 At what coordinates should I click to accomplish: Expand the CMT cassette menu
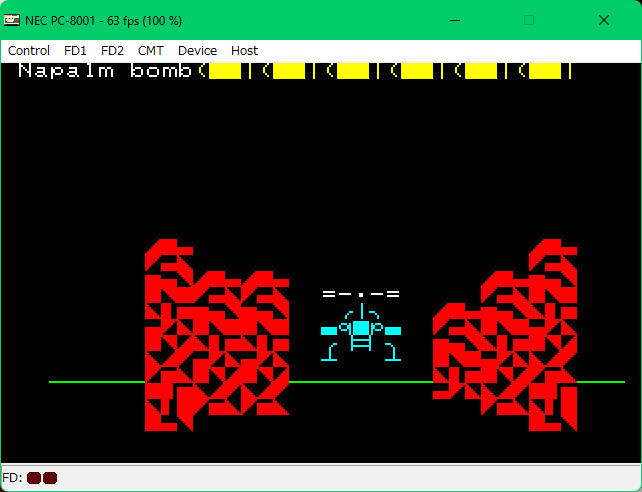[x=151, y=50]
